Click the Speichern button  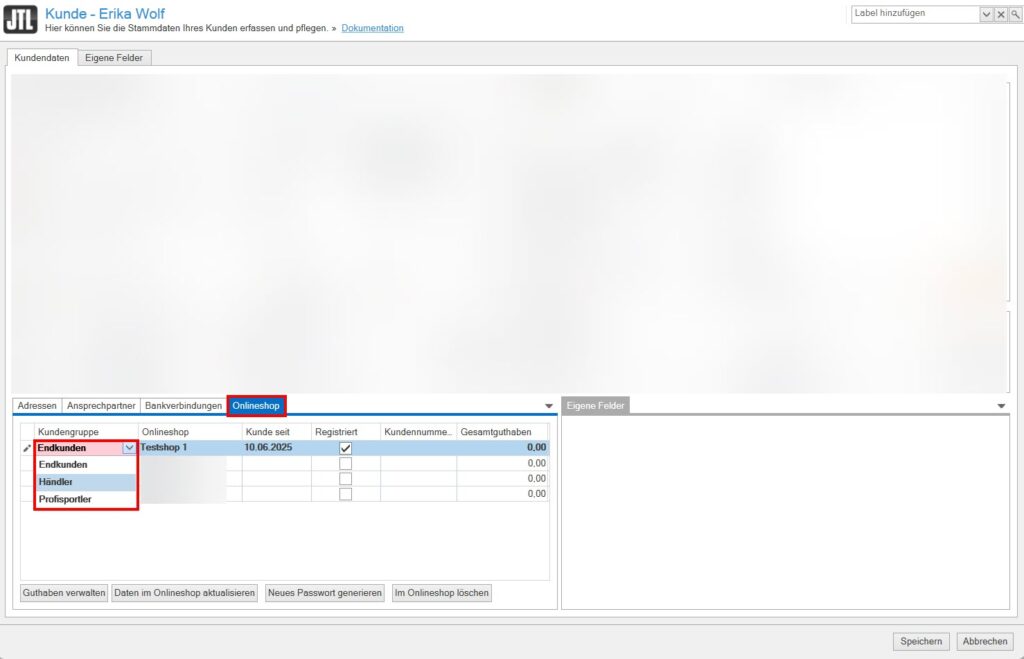click(x=920, y=642)
